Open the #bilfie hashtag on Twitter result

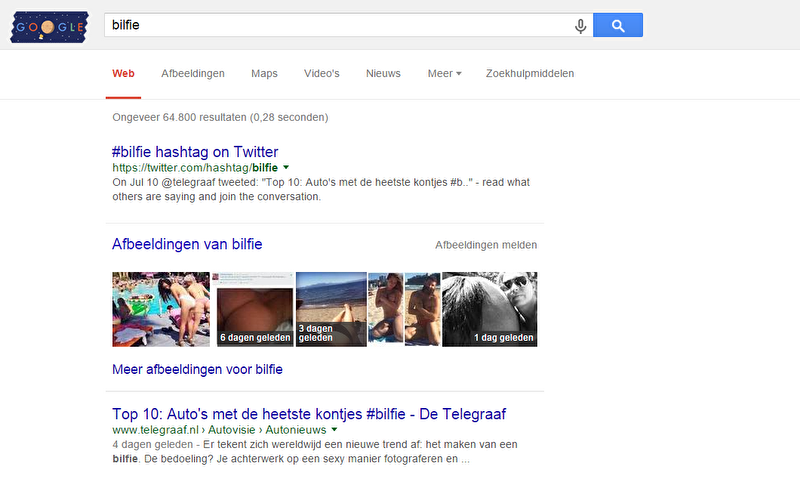pyautogui.click(x=195, y=151)
